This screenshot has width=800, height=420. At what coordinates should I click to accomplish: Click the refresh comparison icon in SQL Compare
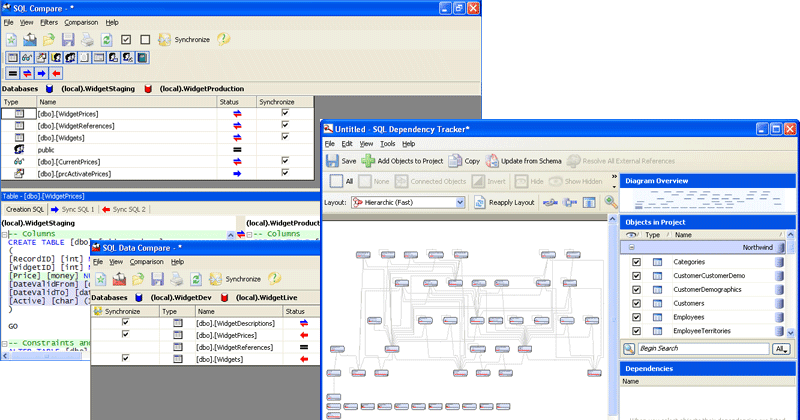106,39
